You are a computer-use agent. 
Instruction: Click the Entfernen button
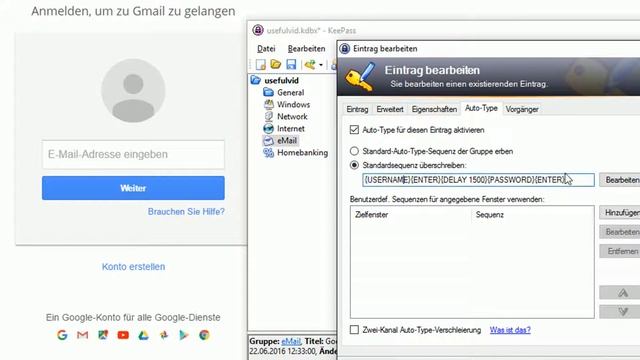click(621, 251)
